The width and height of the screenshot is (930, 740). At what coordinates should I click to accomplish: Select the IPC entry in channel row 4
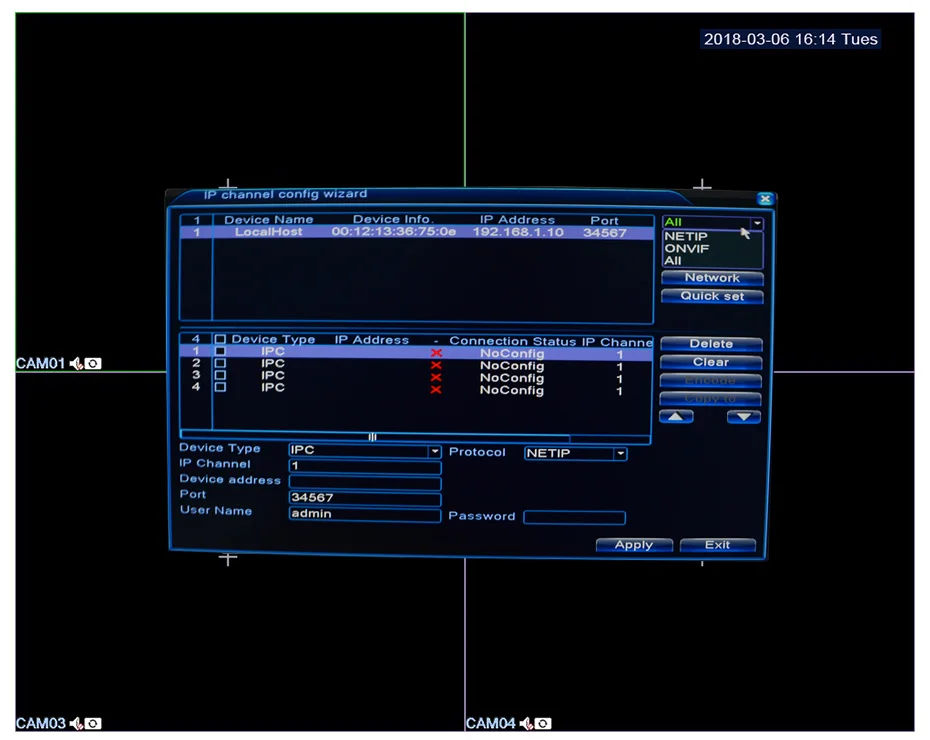pos(273,387)
